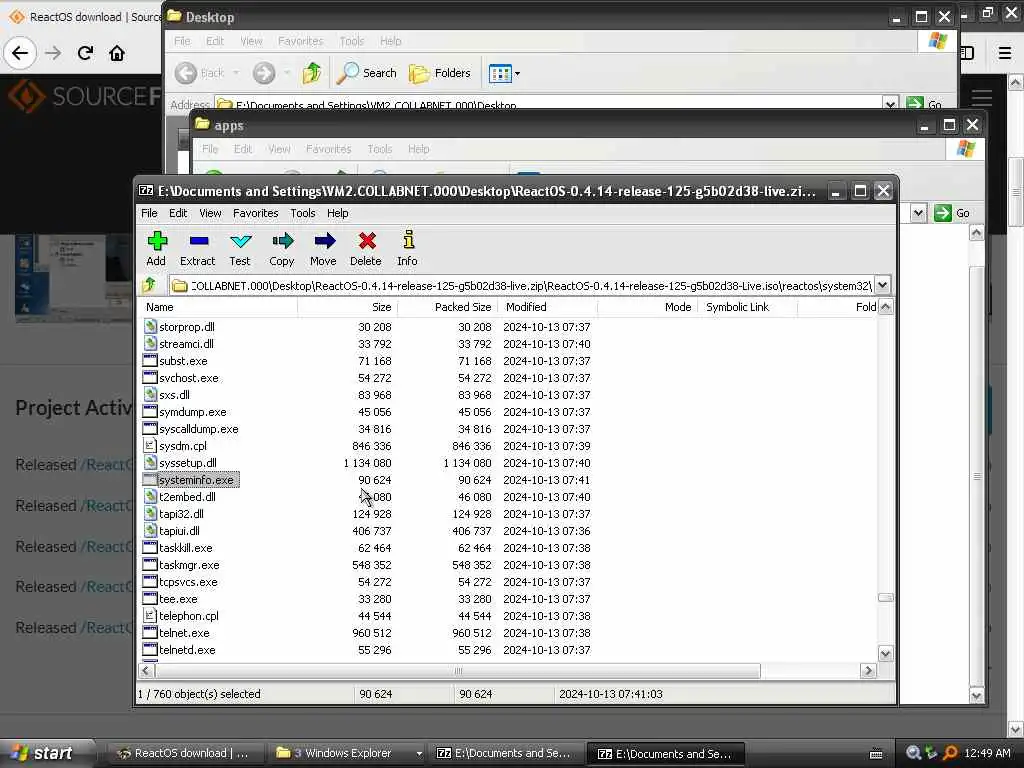Select the taskmgr.exe file icon
Viewport: 1024px width, 768px height.
(x=150, y=564)
